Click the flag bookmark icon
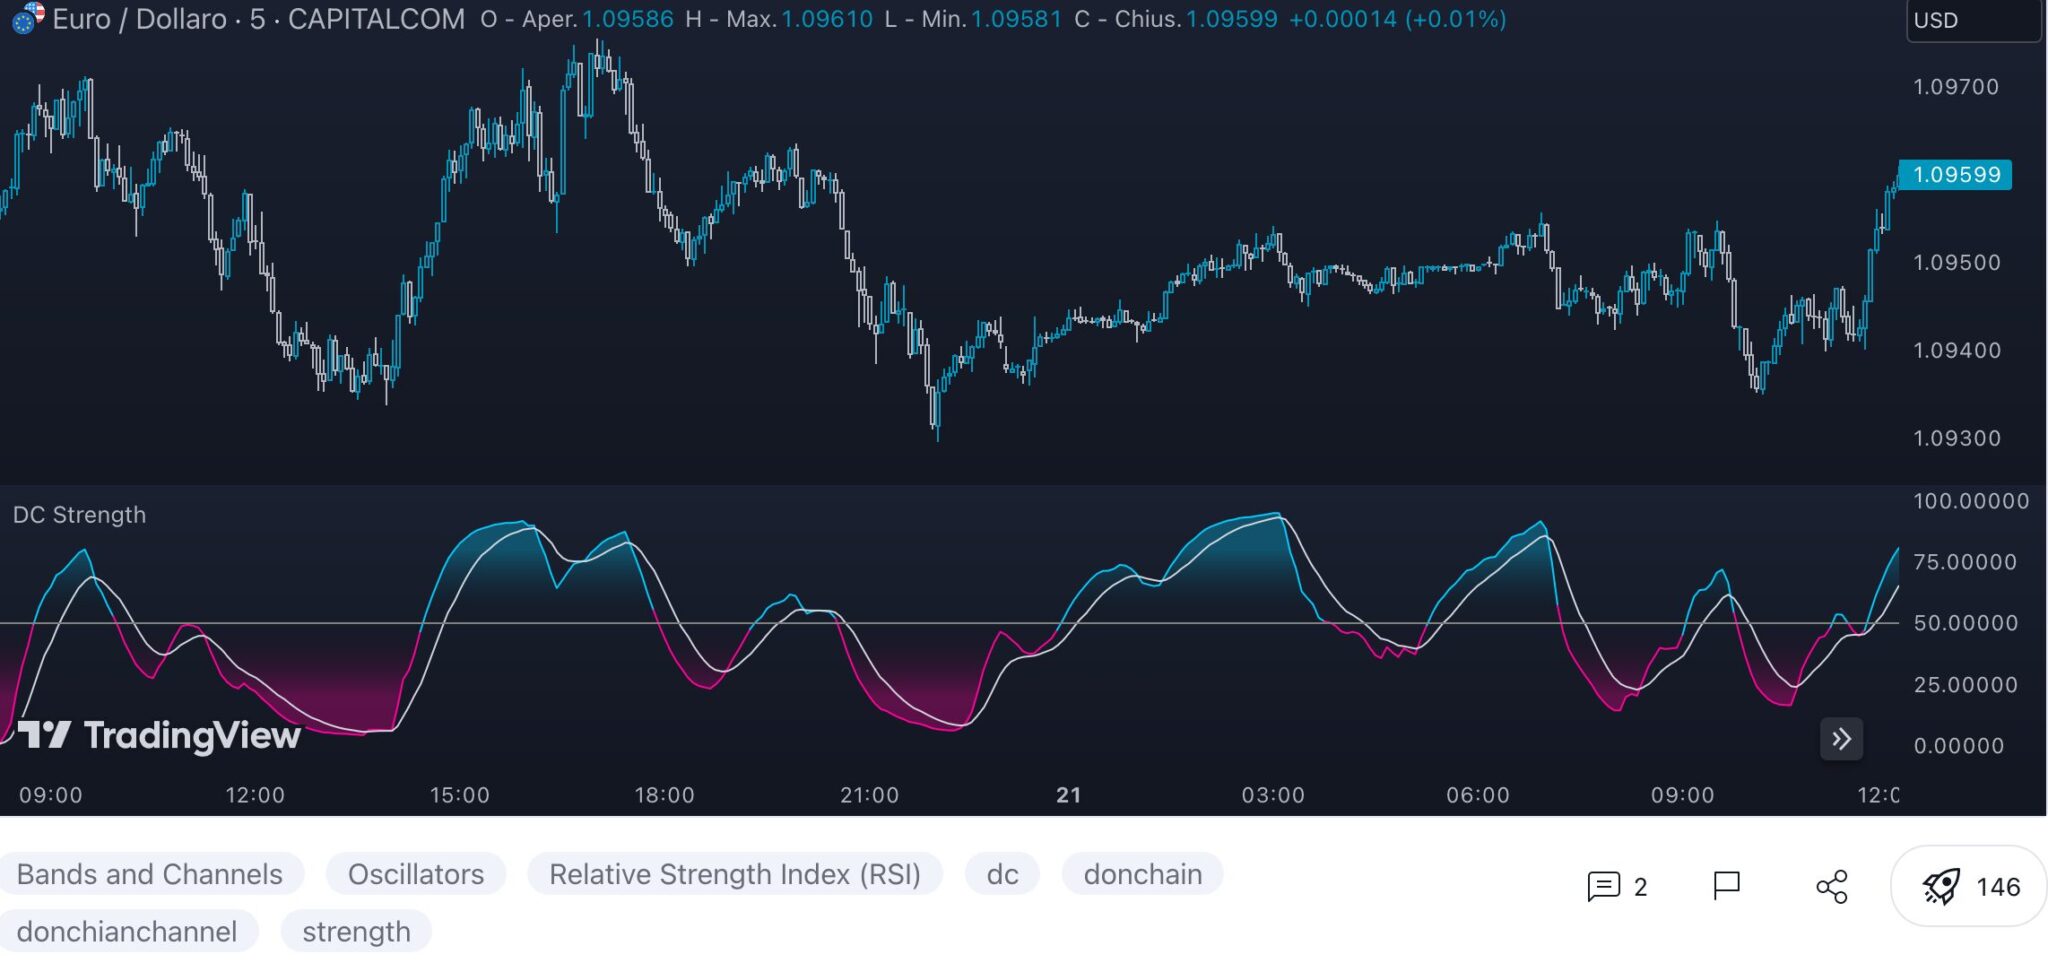Image resolution: width=2048 pixels, height=963 pixels. click(1726, 886)
